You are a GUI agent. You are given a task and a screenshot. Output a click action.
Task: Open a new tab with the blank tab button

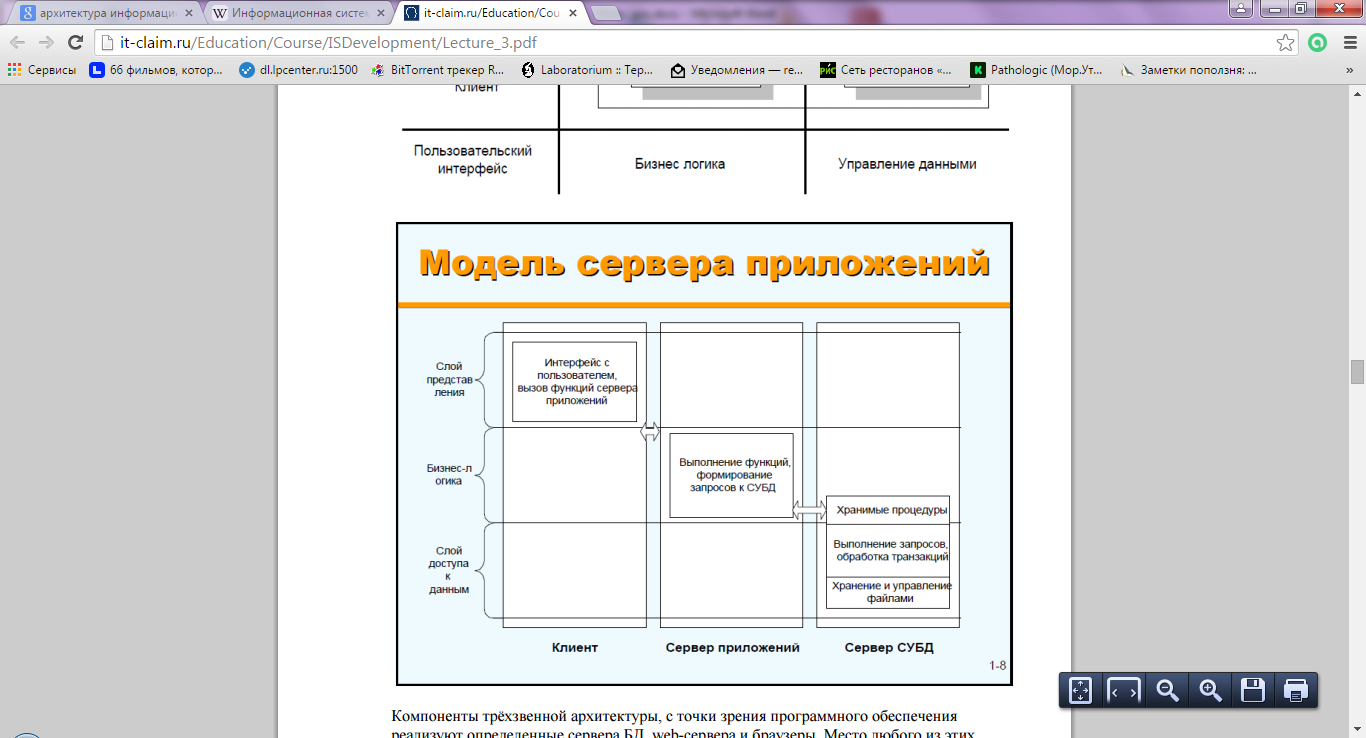click(607, 14)
